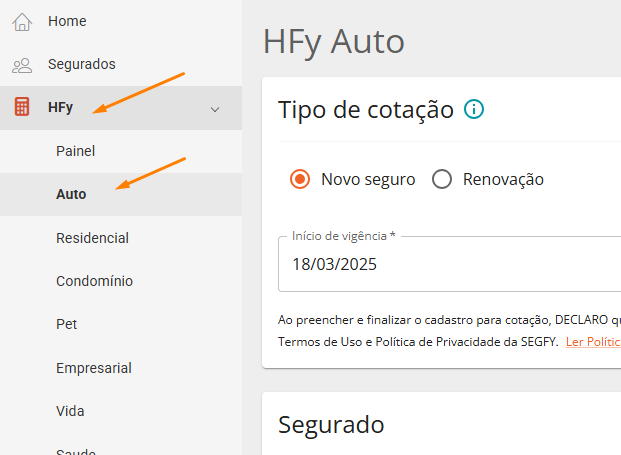The image size is (621, 455).
Task: Select the Novo seguro radio button
Action: click(x=300, y=179)
